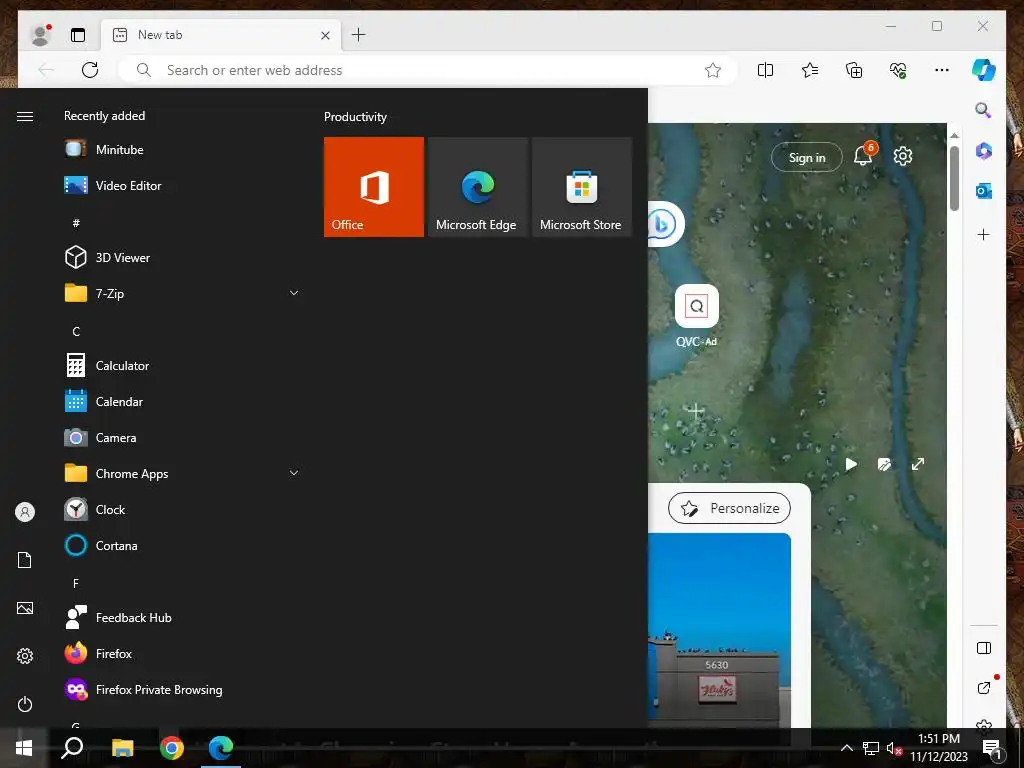Screen dimensions: 1024x768
Task: Open the Microsoft Store tile
Action: coord(582,187)
